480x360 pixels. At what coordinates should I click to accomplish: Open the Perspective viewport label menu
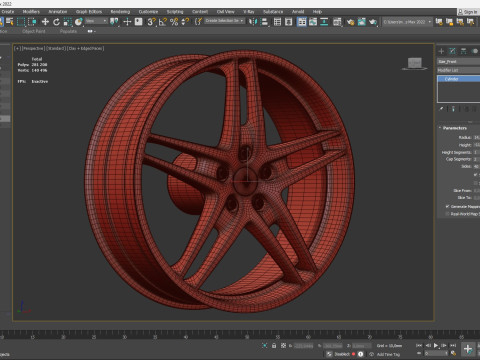click(33, 48)
